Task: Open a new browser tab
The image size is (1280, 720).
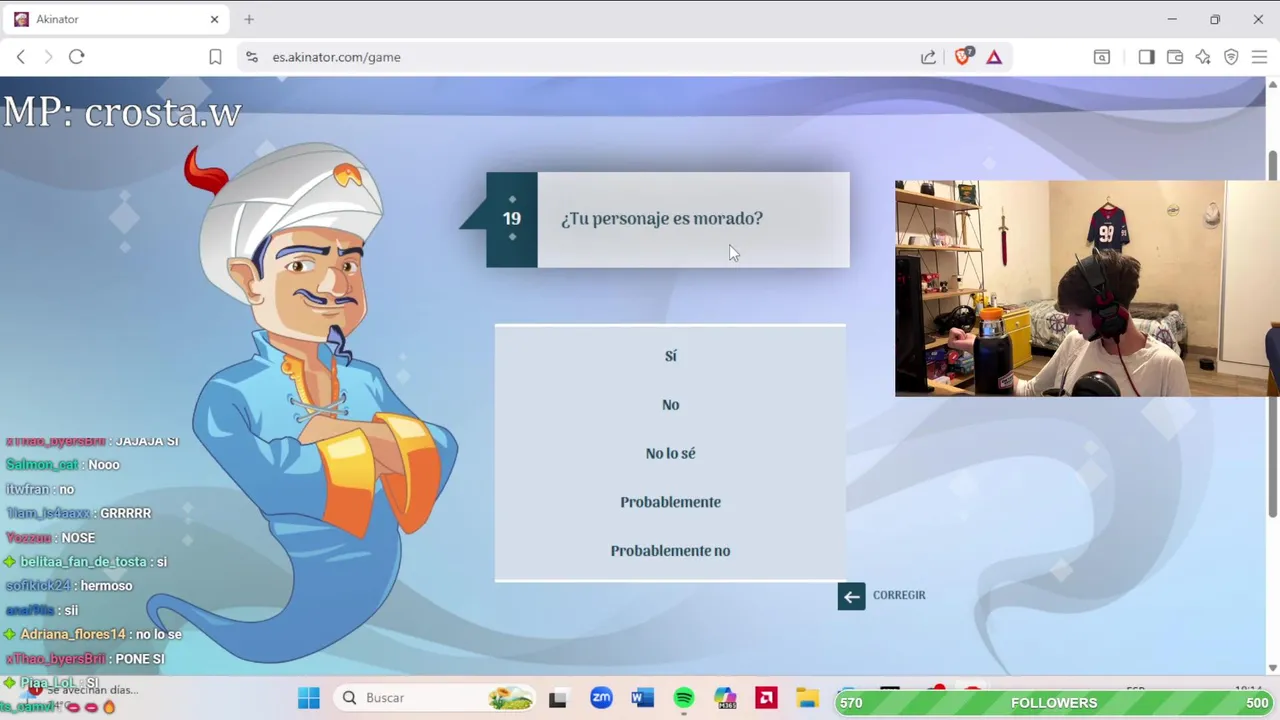Action: click(x=249, y=19)
